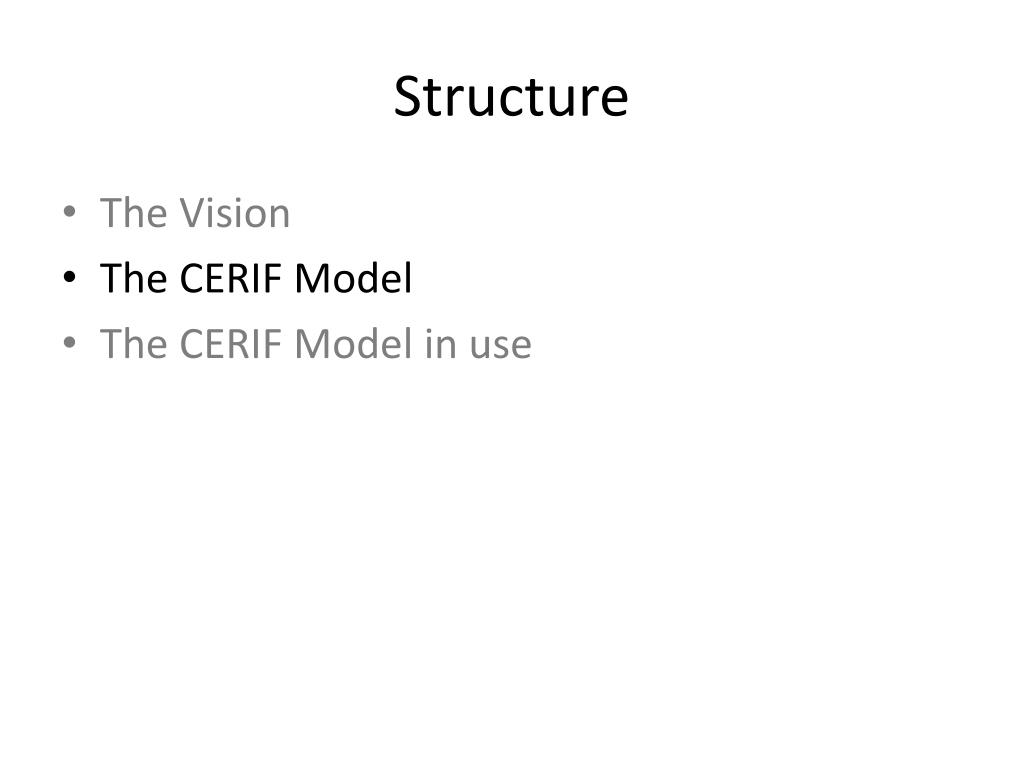The image size is (1024, 768).
Task: Click the Structure slide title
Action: tap(511, 97)
